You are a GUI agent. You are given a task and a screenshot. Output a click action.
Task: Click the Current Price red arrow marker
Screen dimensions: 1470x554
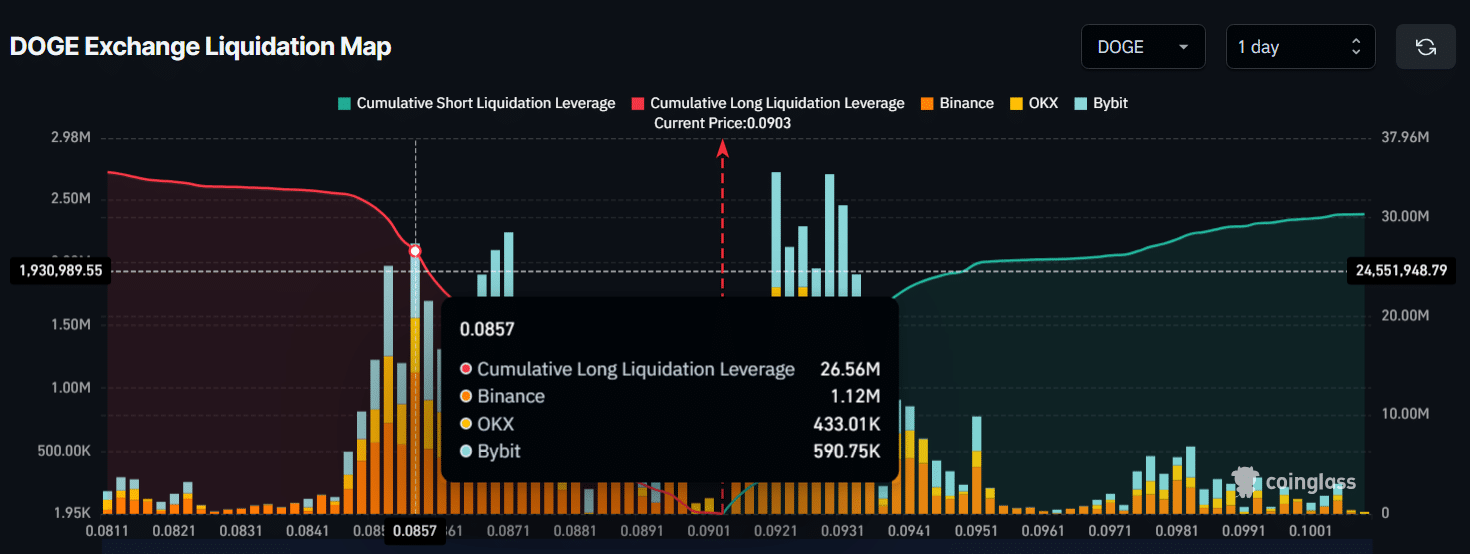tap(722, 149)
